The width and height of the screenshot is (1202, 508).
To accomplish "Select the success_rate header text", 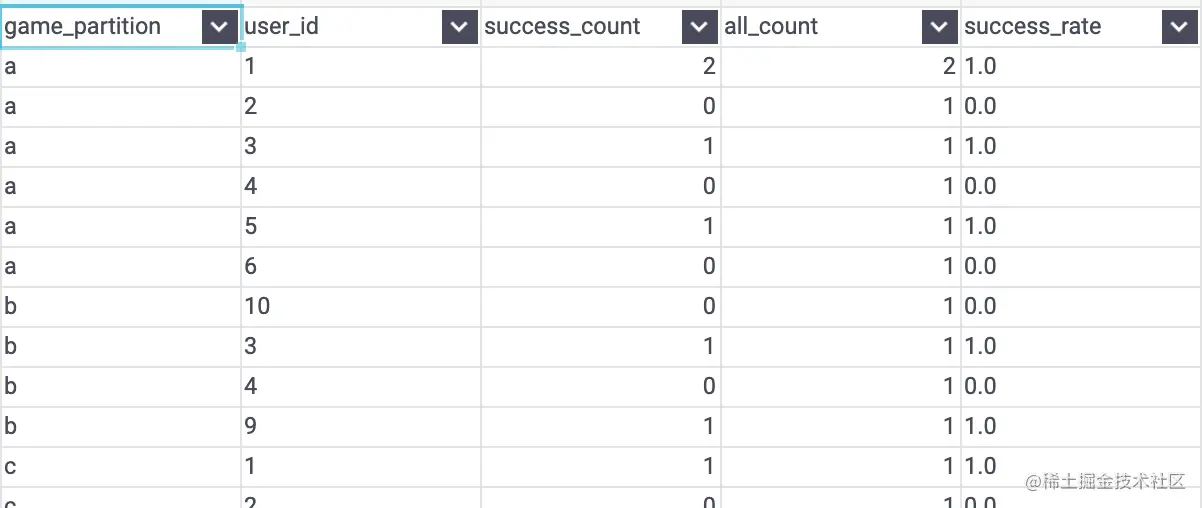I will click(1033, 27).
